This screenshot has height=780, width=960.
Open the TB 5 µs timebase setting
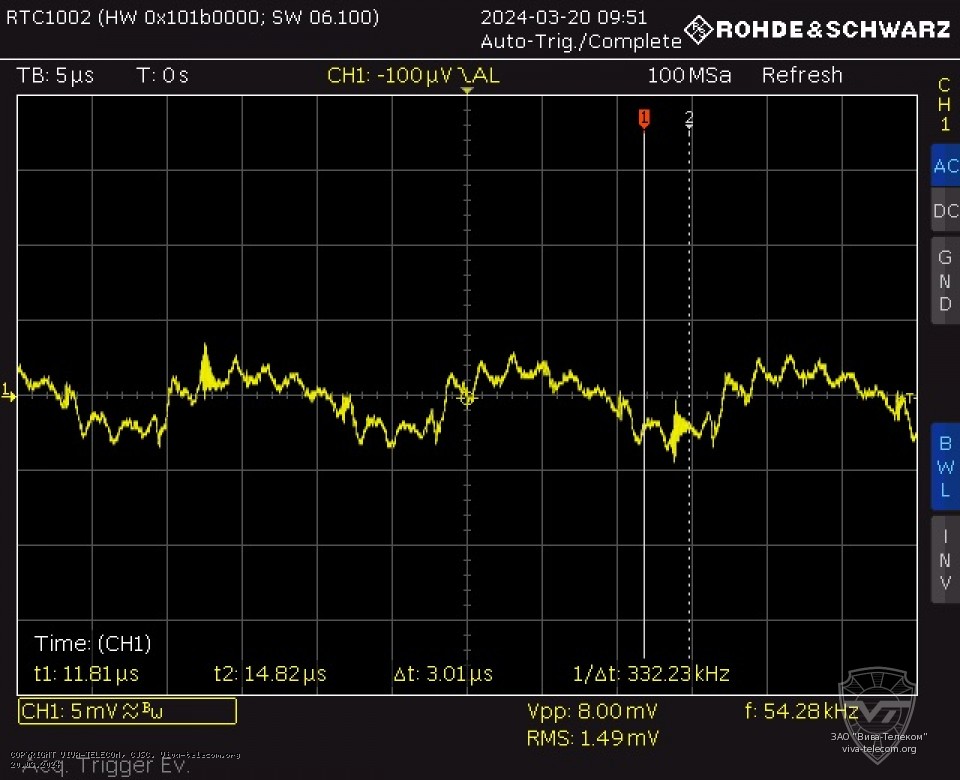(x=56, y=76)
